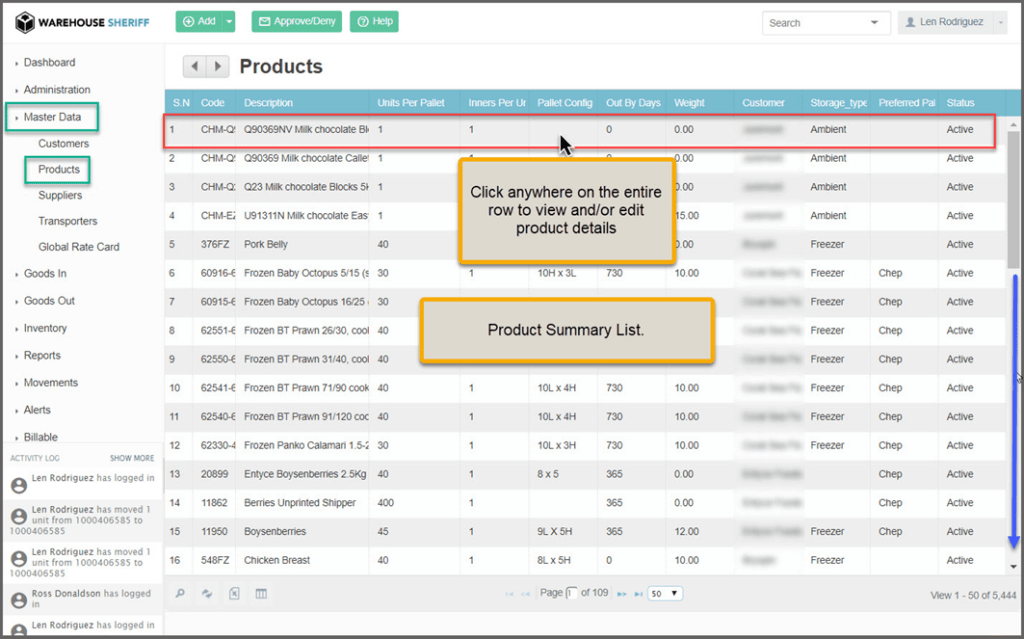Open the Len Rodriguez user menu
Screen dimensions: 1024x639
coord(951,22)
